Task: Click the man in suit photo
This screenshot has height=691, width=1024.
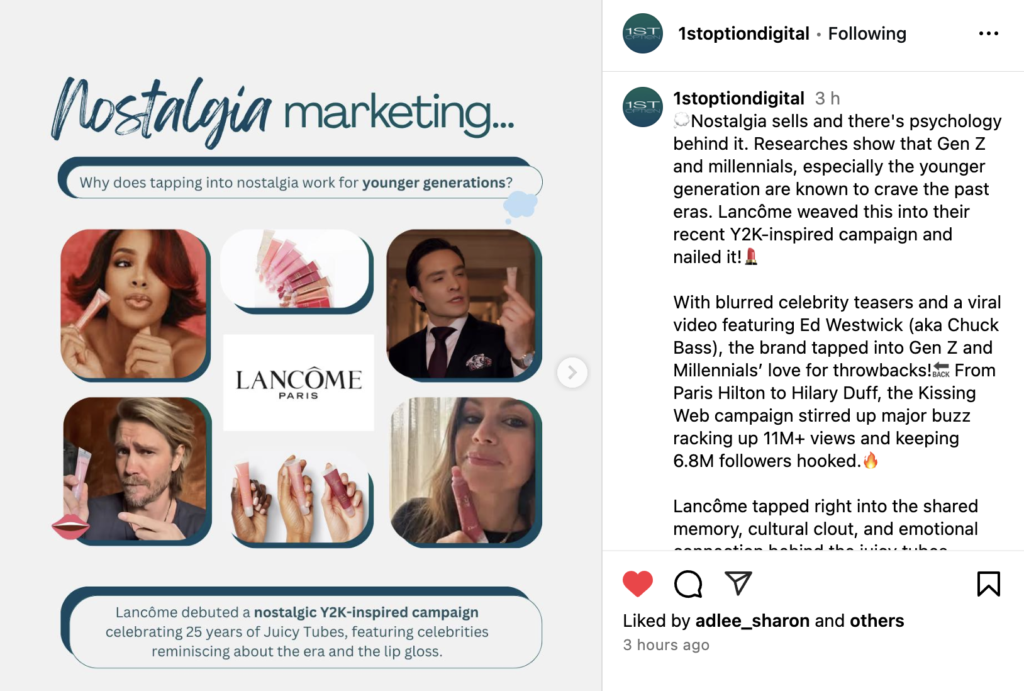Action: (x=464, y=304)
